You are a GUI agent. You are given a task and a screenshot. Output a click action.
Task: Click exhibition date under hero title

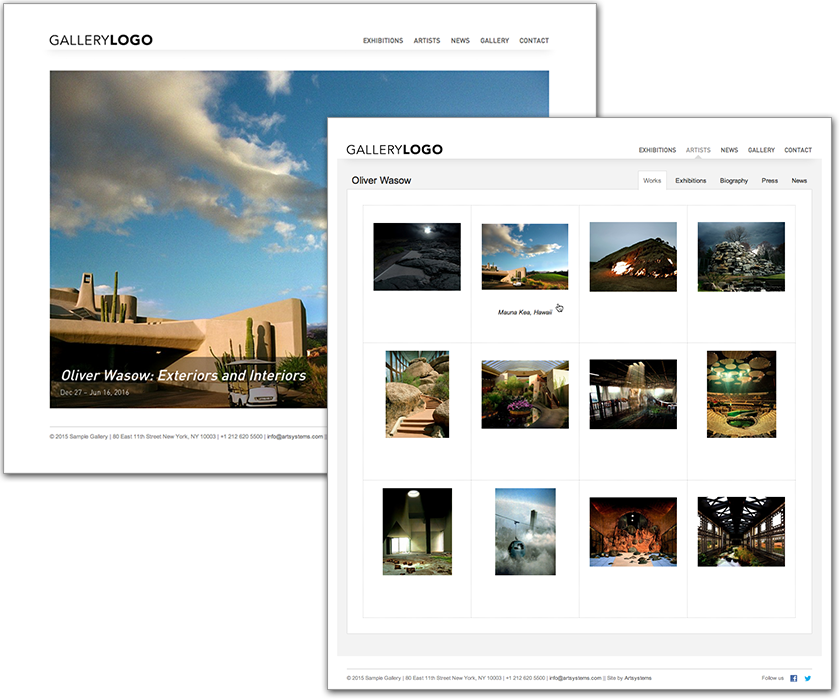coord(94,393)
